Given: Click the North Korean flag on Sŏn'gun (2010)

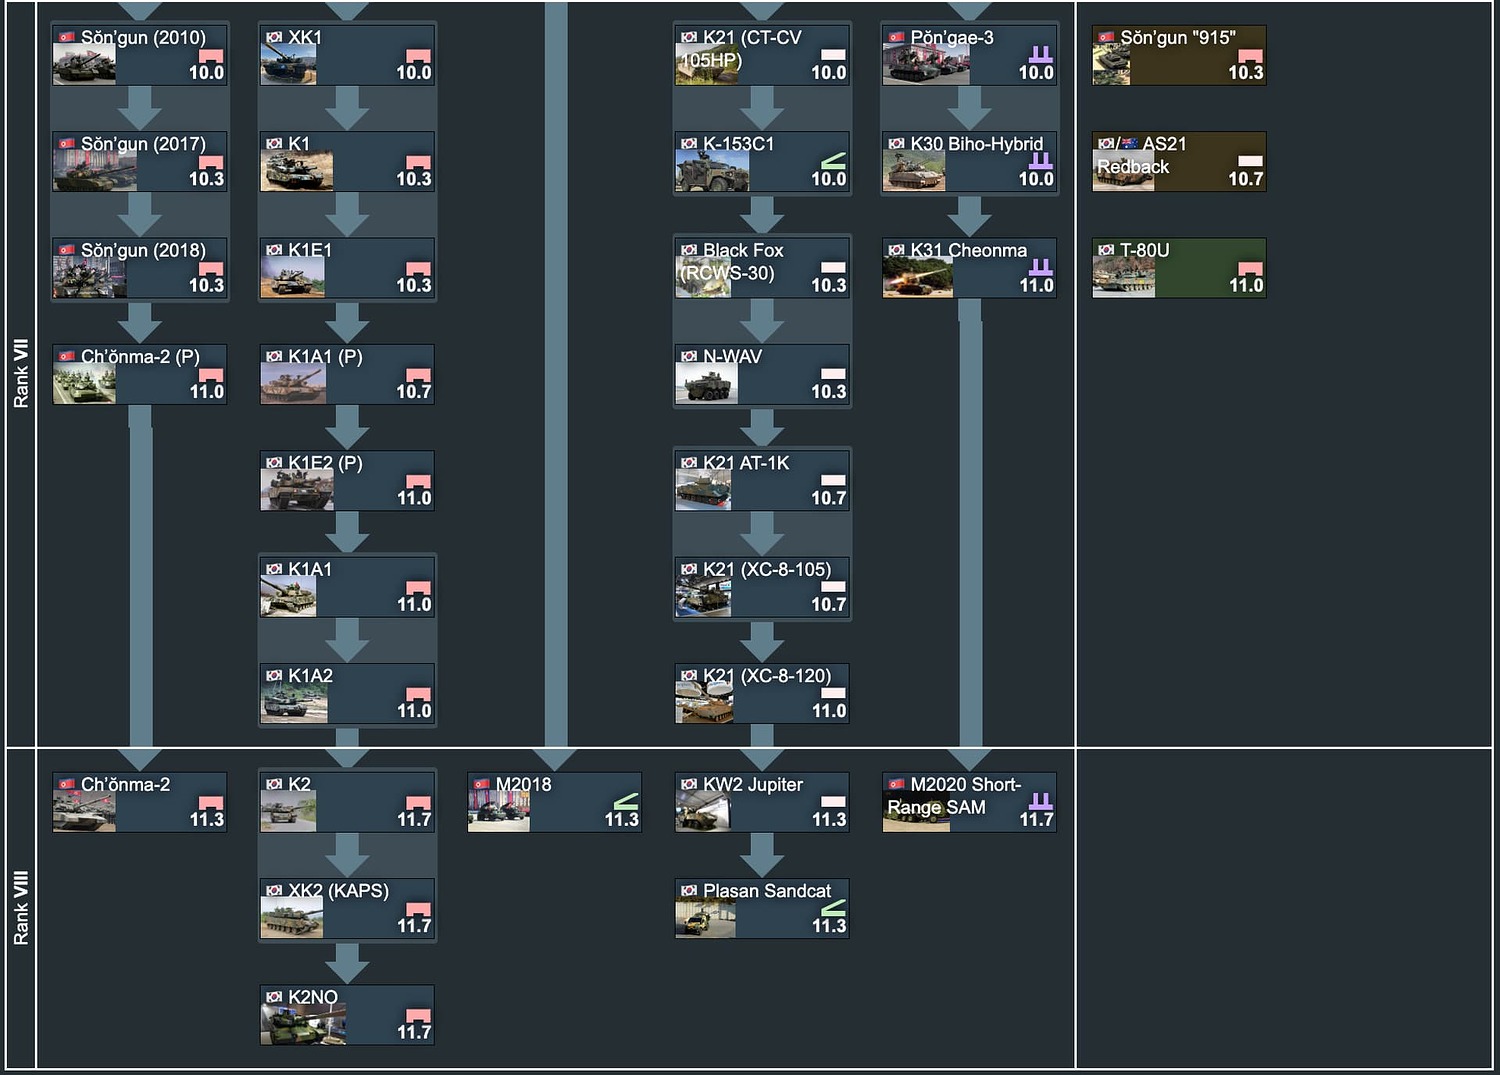Looking at the screenshot, I should [65, 36].
